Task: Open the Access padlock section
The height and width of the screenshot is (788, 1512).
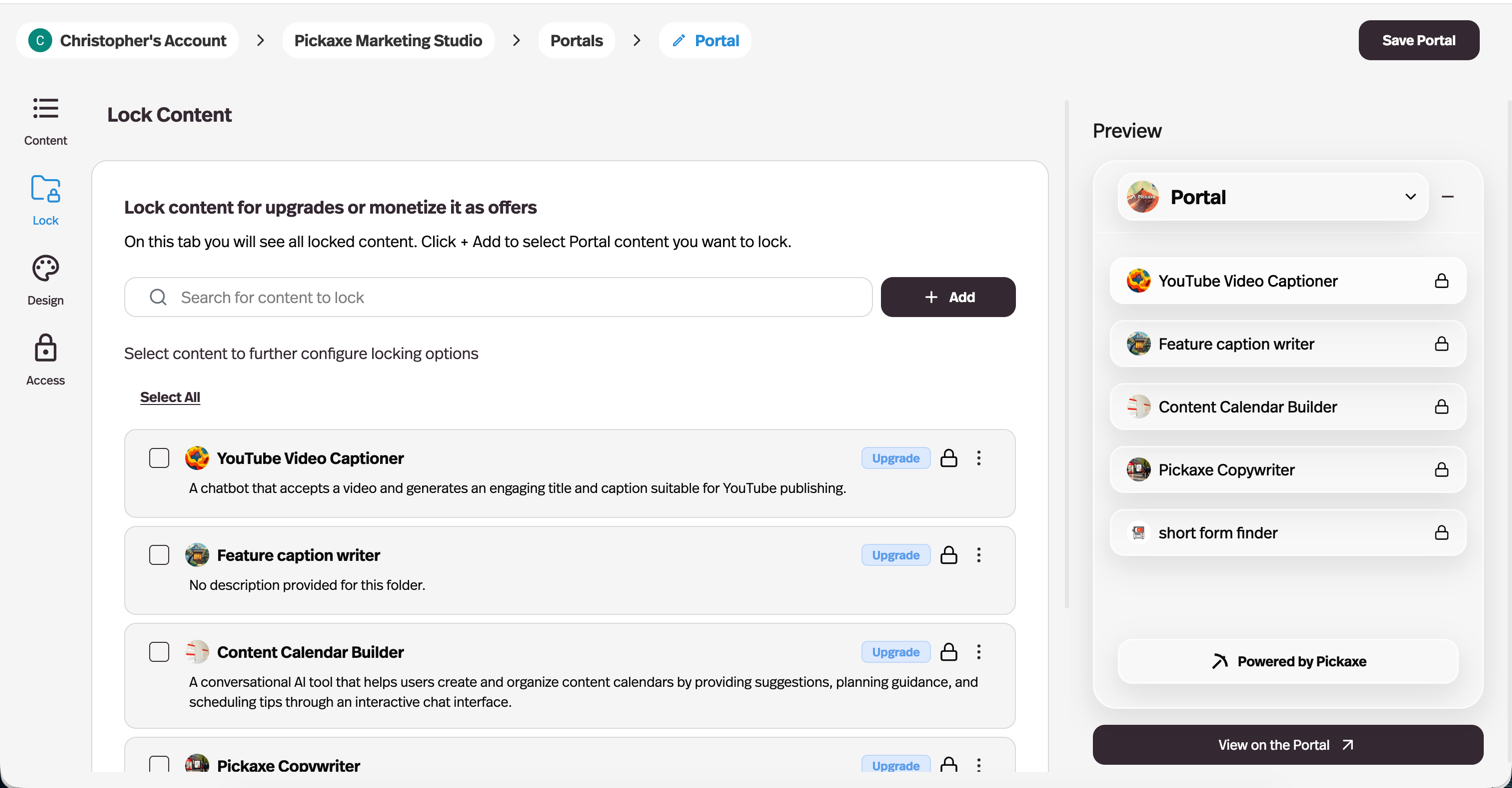Action: pos(46,360)
